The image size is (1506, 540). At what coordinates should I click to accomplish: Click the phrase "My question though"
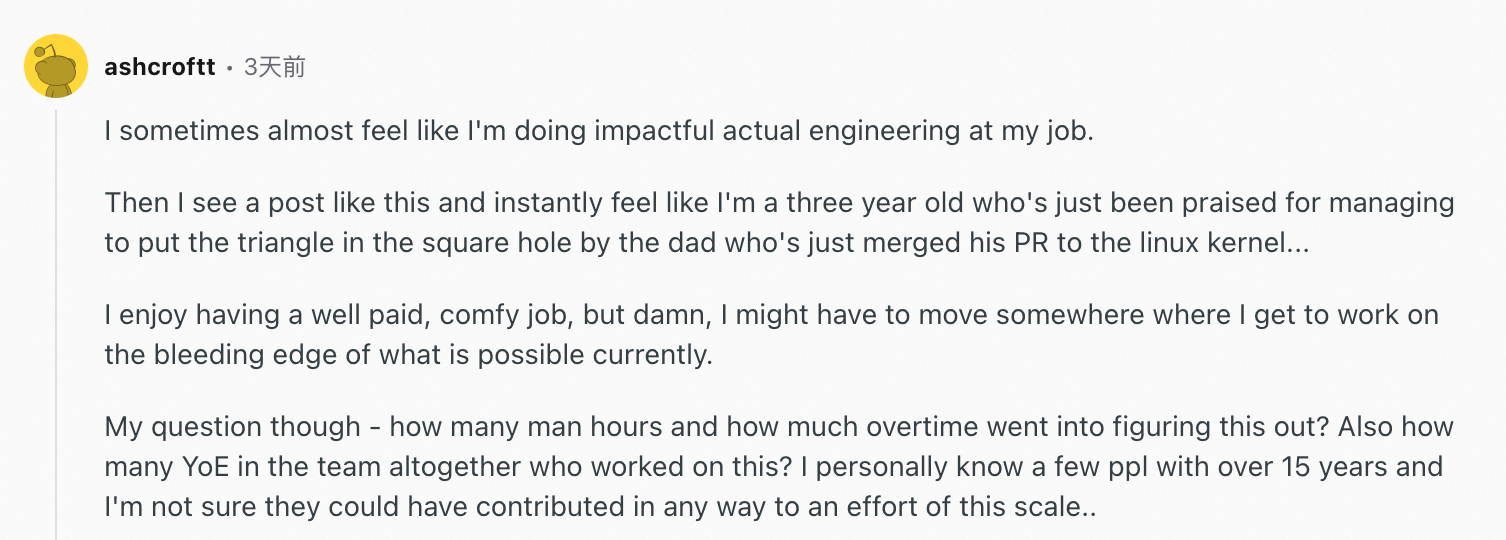click(232, 427)
